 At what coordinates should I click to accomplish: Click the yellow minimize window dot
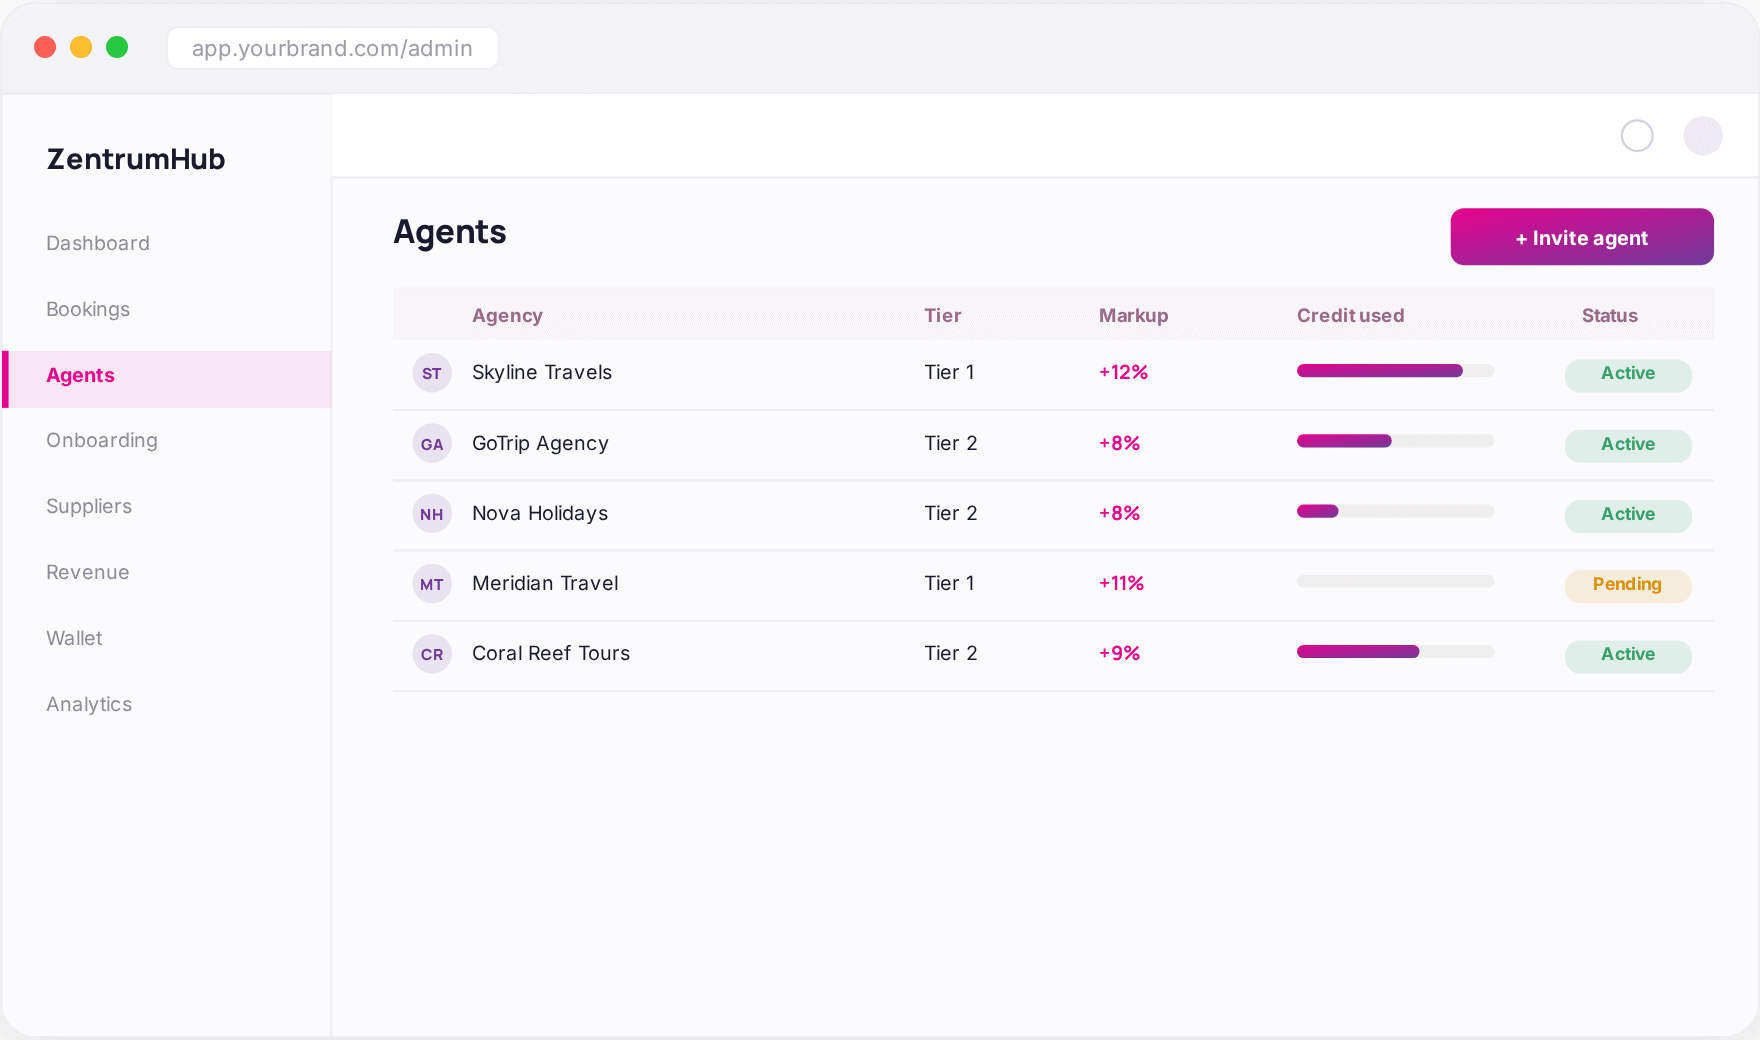point(81,47)
